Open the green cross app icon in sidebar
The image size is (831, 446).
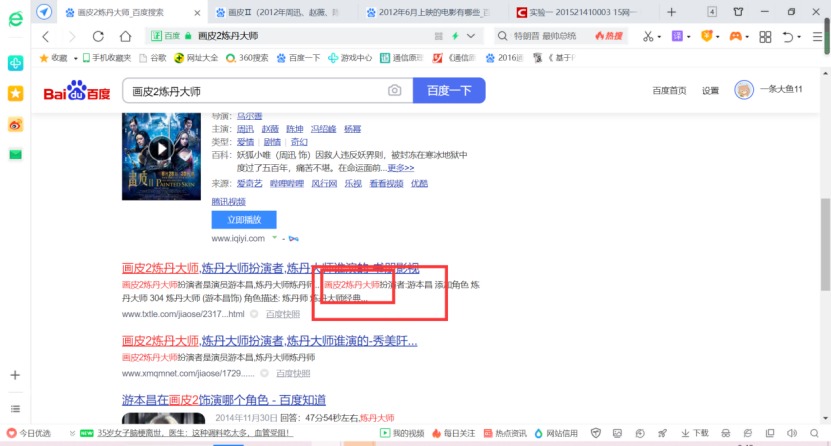(x=15, y=63)
